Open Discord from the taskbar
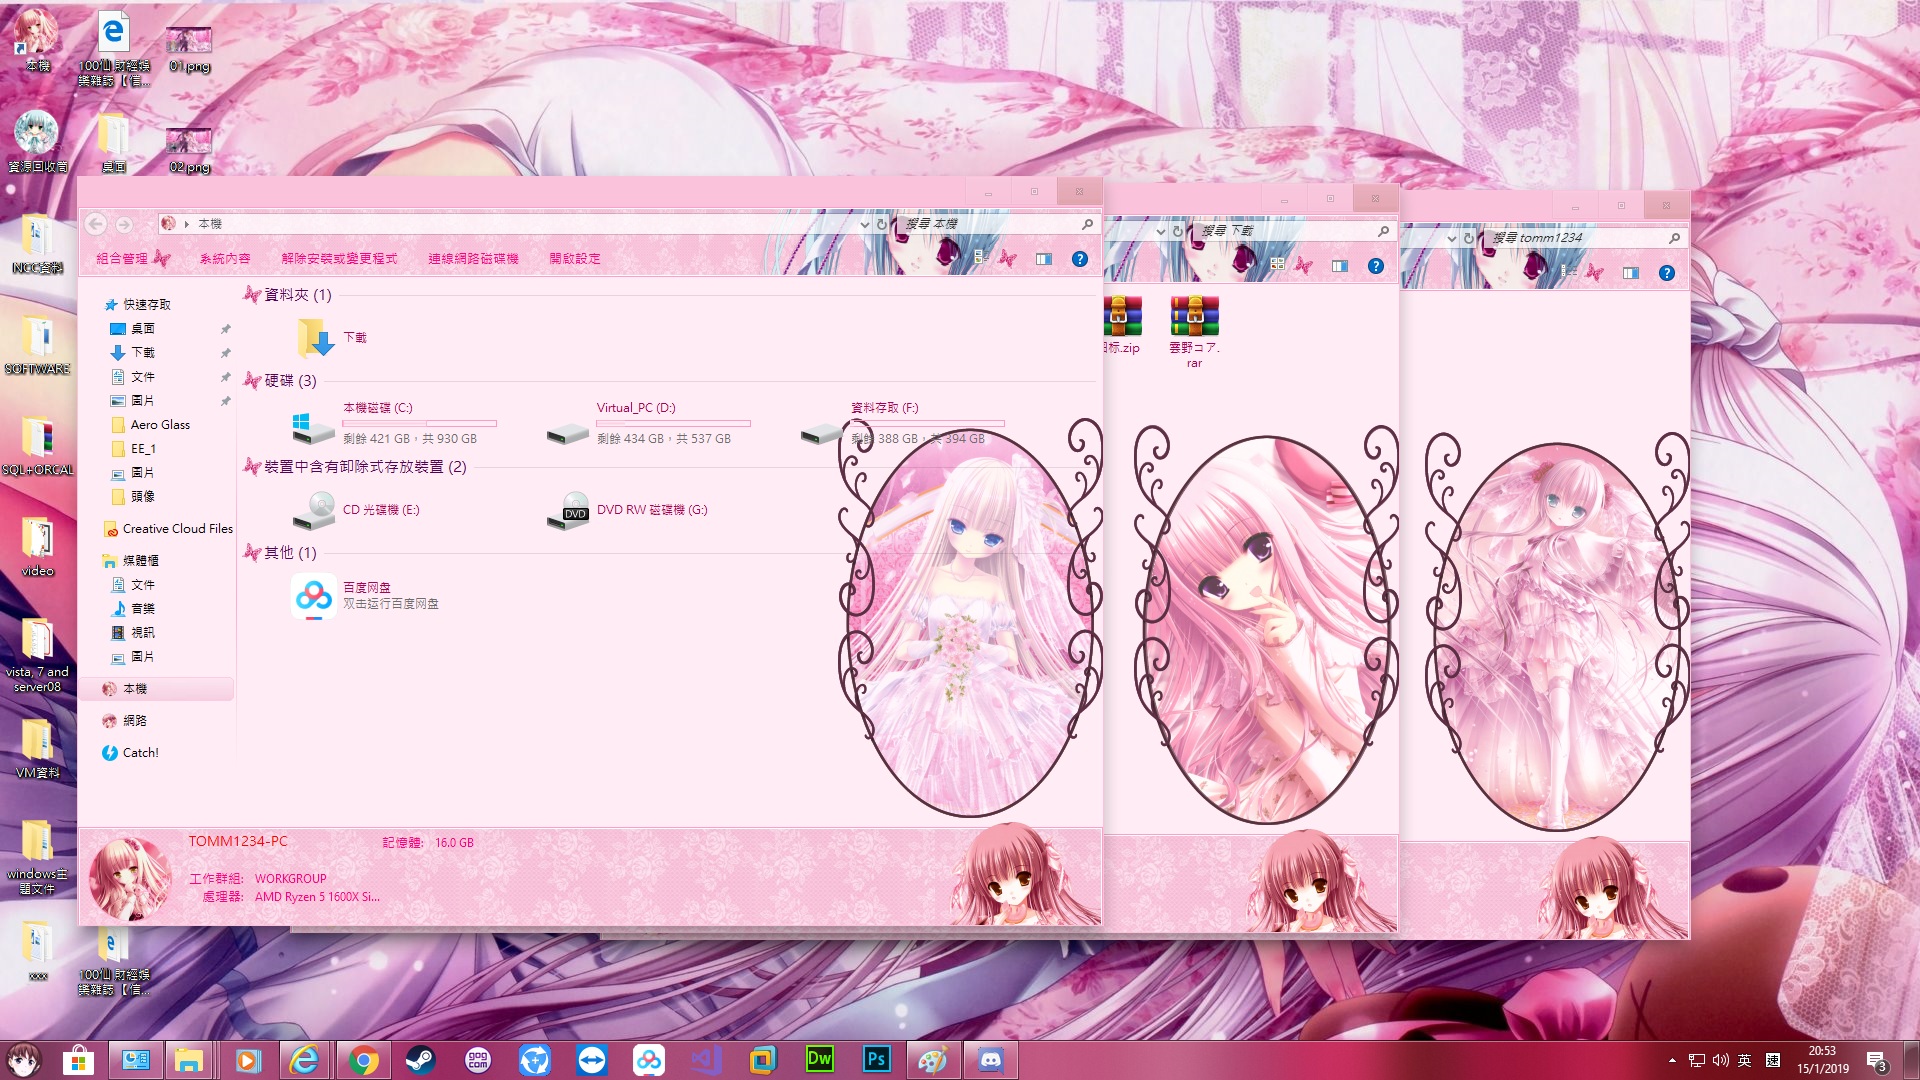Viewport: 1920px width, 1080px height. click(990, 1059)
